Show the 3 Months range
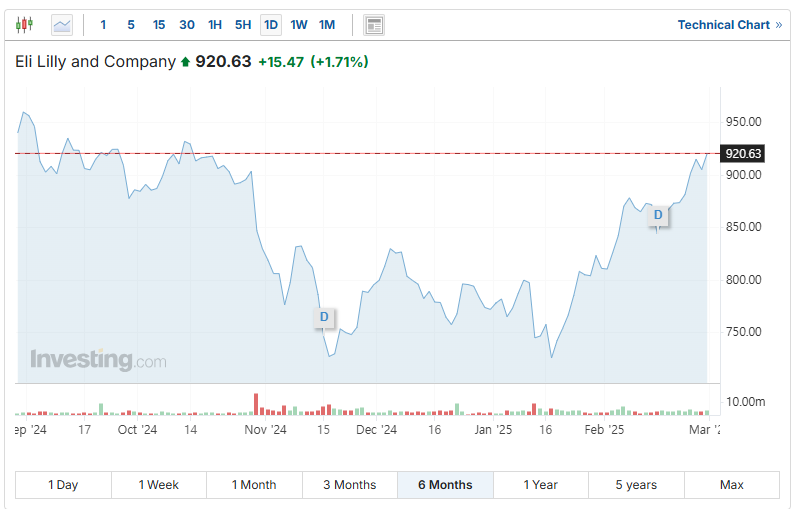The height and width of the screenshot is (509, 795). (x=350, y=485)
